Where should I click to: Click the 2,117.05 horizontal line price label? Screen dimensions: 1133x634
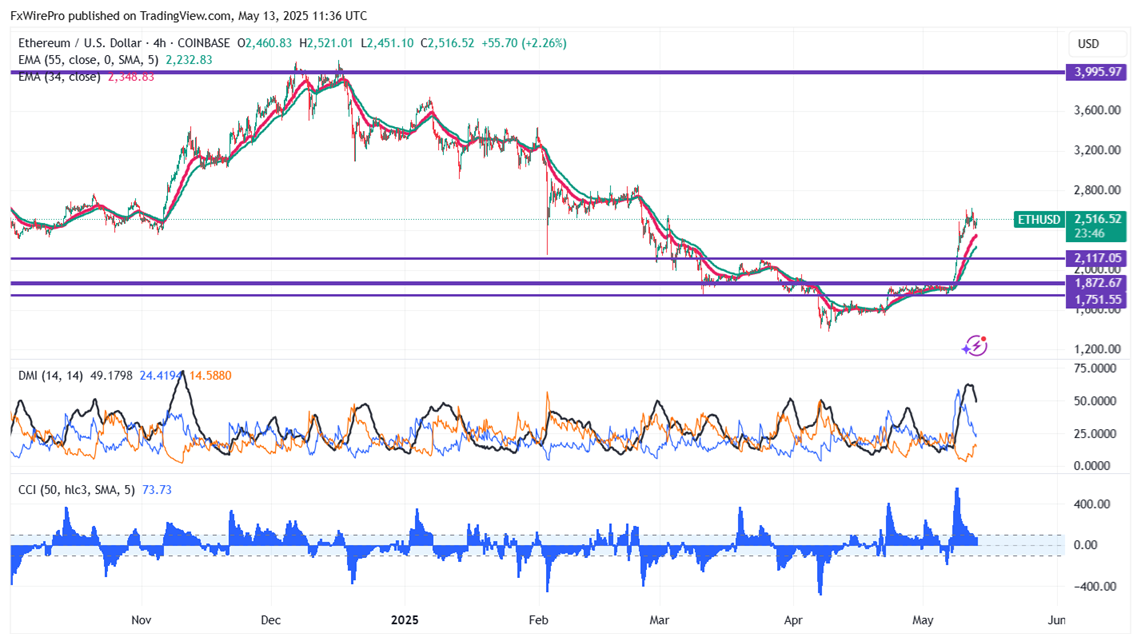[x=1097, y=258]
